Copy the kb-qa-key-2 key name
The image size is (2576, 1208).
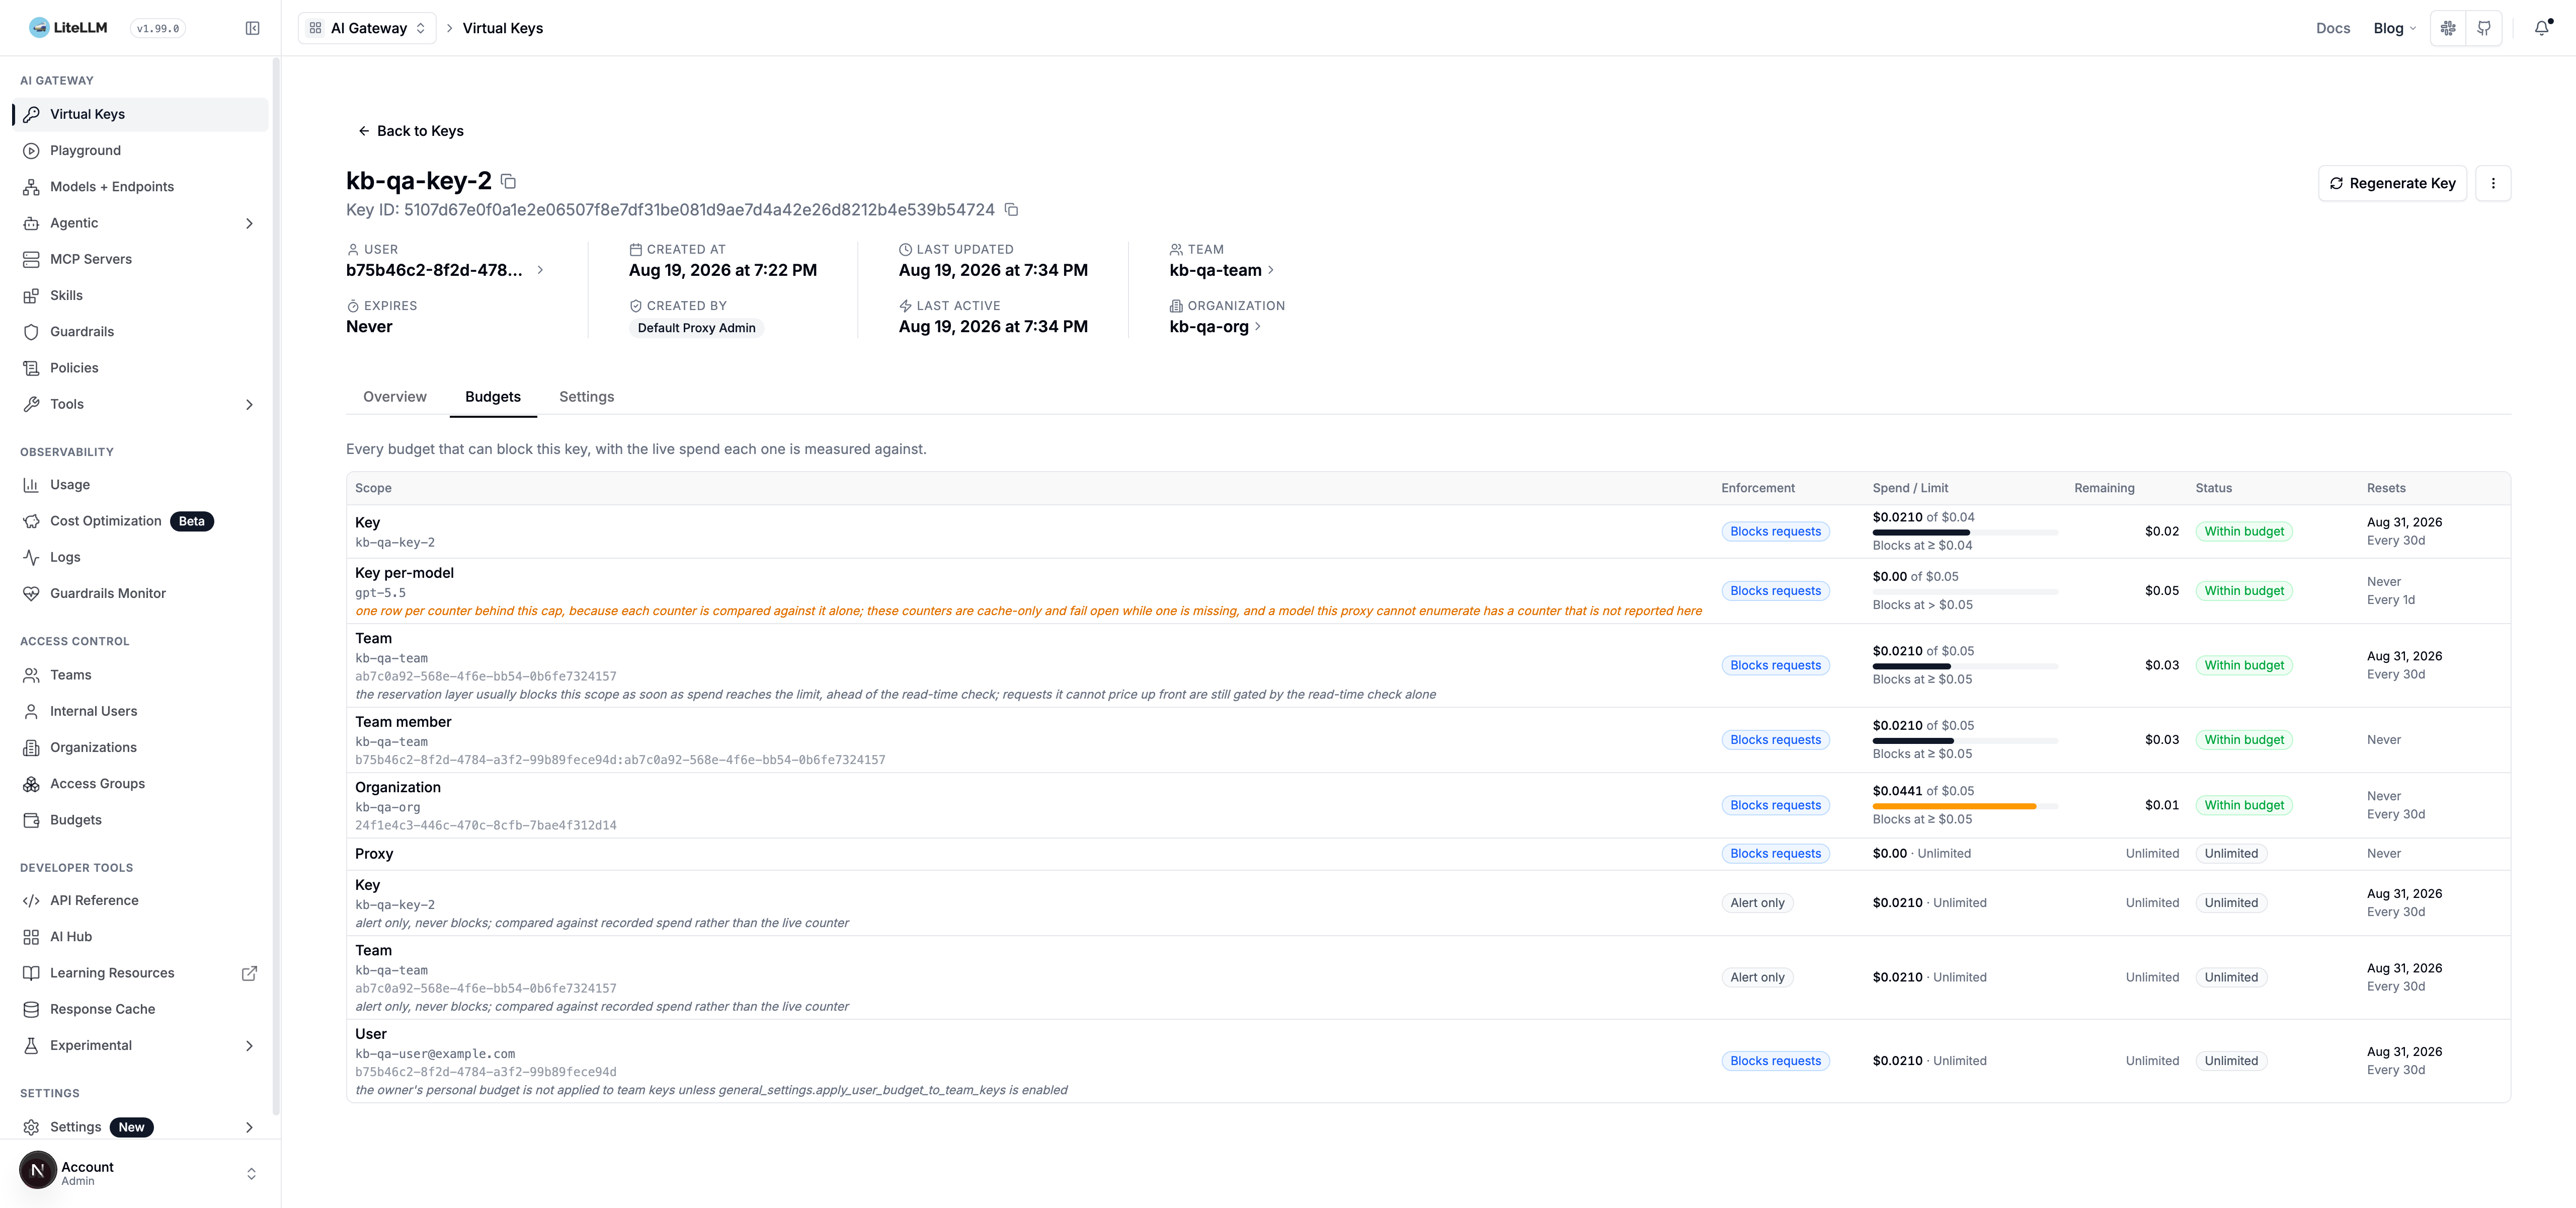point(508,181)
